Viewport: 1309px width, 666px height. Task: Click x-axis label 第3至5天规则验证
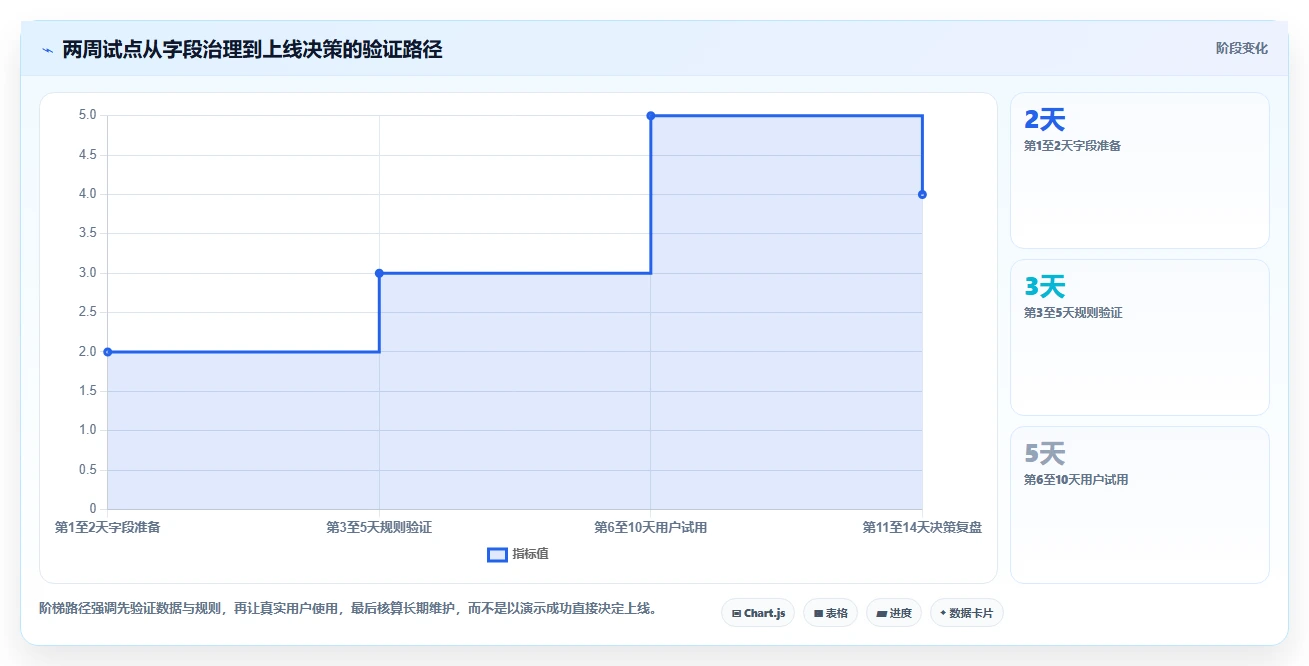(x=379, y=527)
